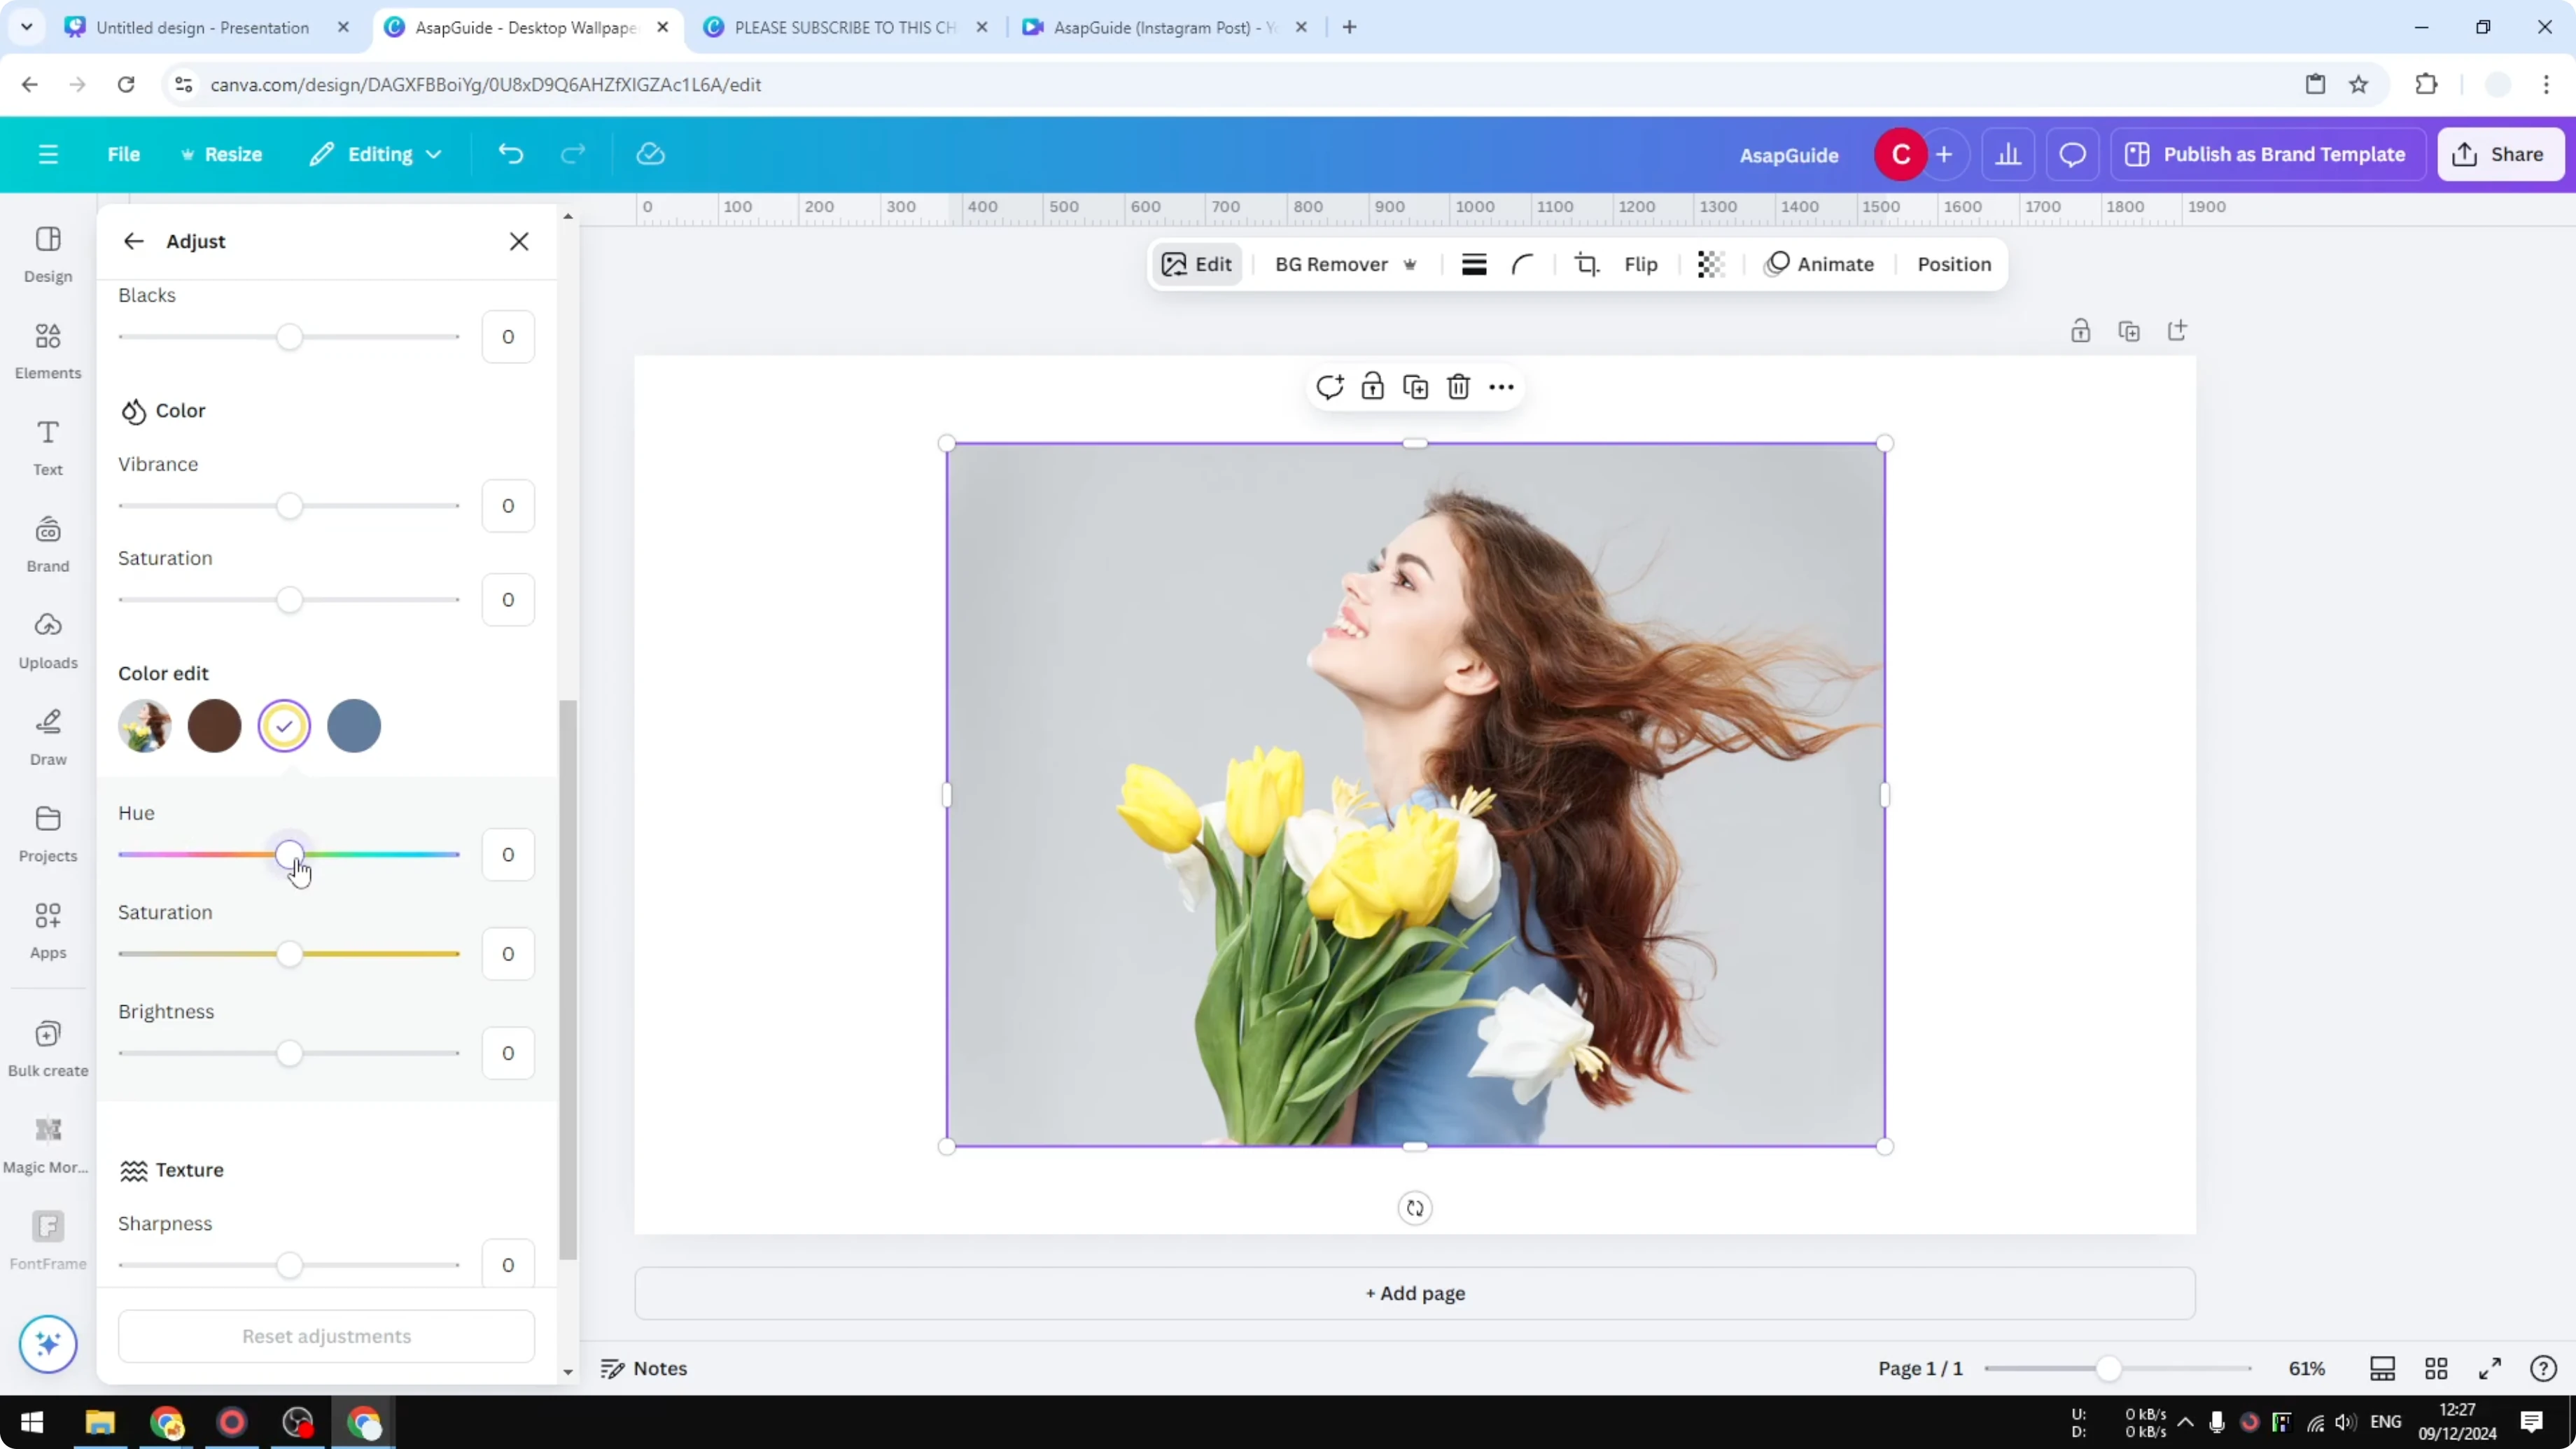Click Publish as Brand Template
2576x1449 pixels.
(2268, 154)
